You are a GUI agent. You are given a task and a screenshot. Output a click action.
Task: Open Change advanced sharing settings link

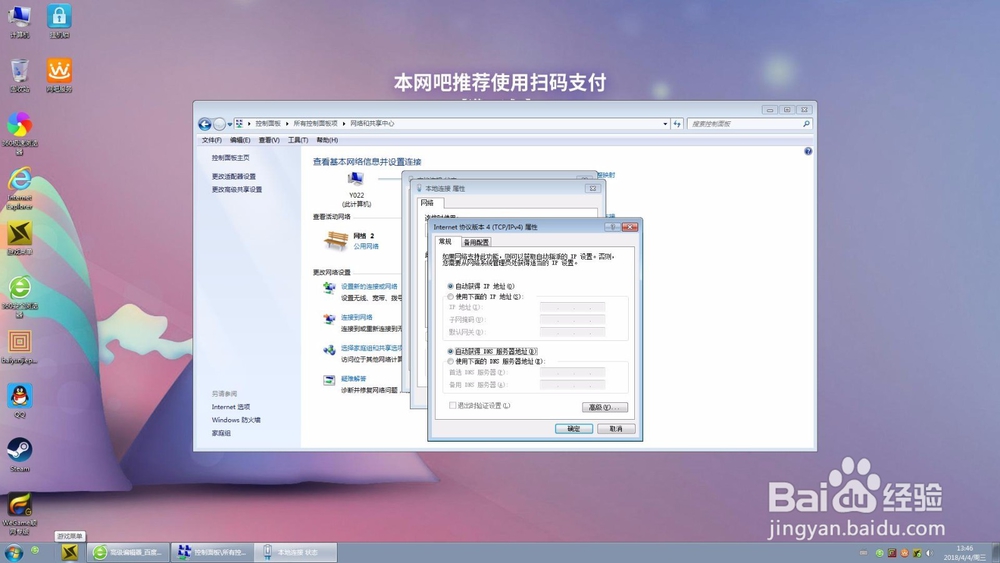click(x=237, y=189)
